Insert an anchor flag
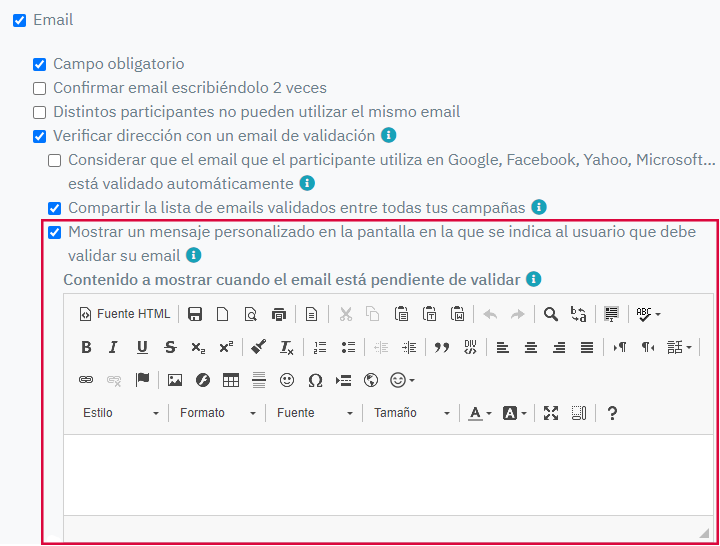Viewport: 720px width, 546px height. coord(142,380)
